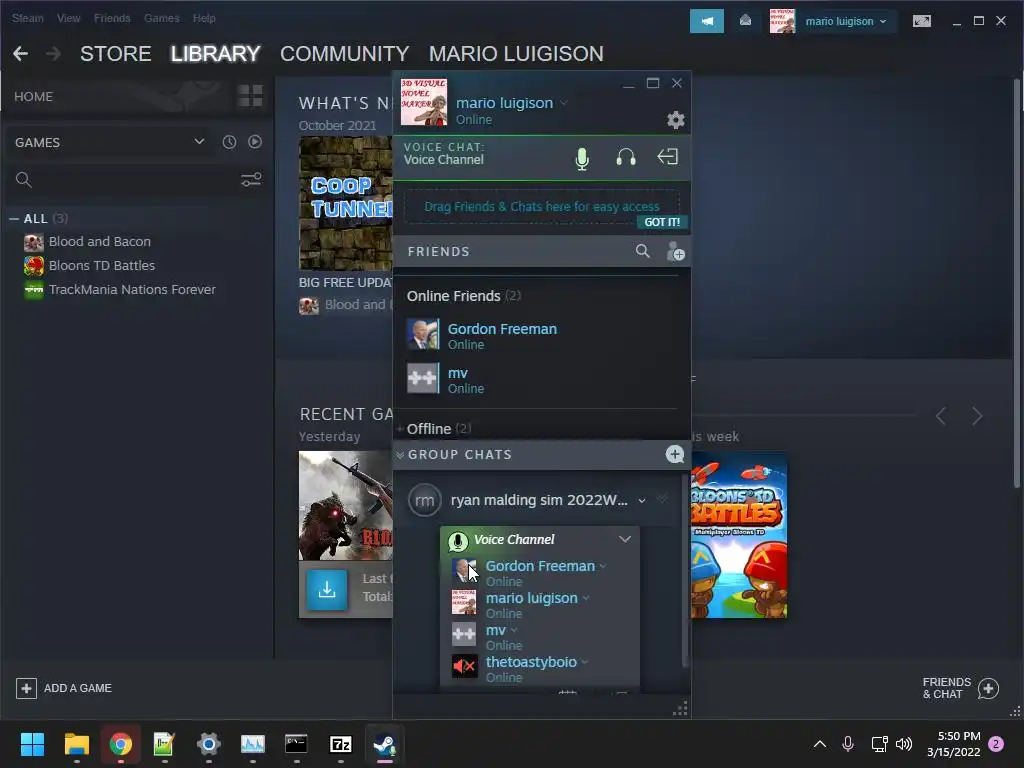Show previous recent games with left arrow
This screenshot has height=768, width=1024.
click(x=941, y=416)
